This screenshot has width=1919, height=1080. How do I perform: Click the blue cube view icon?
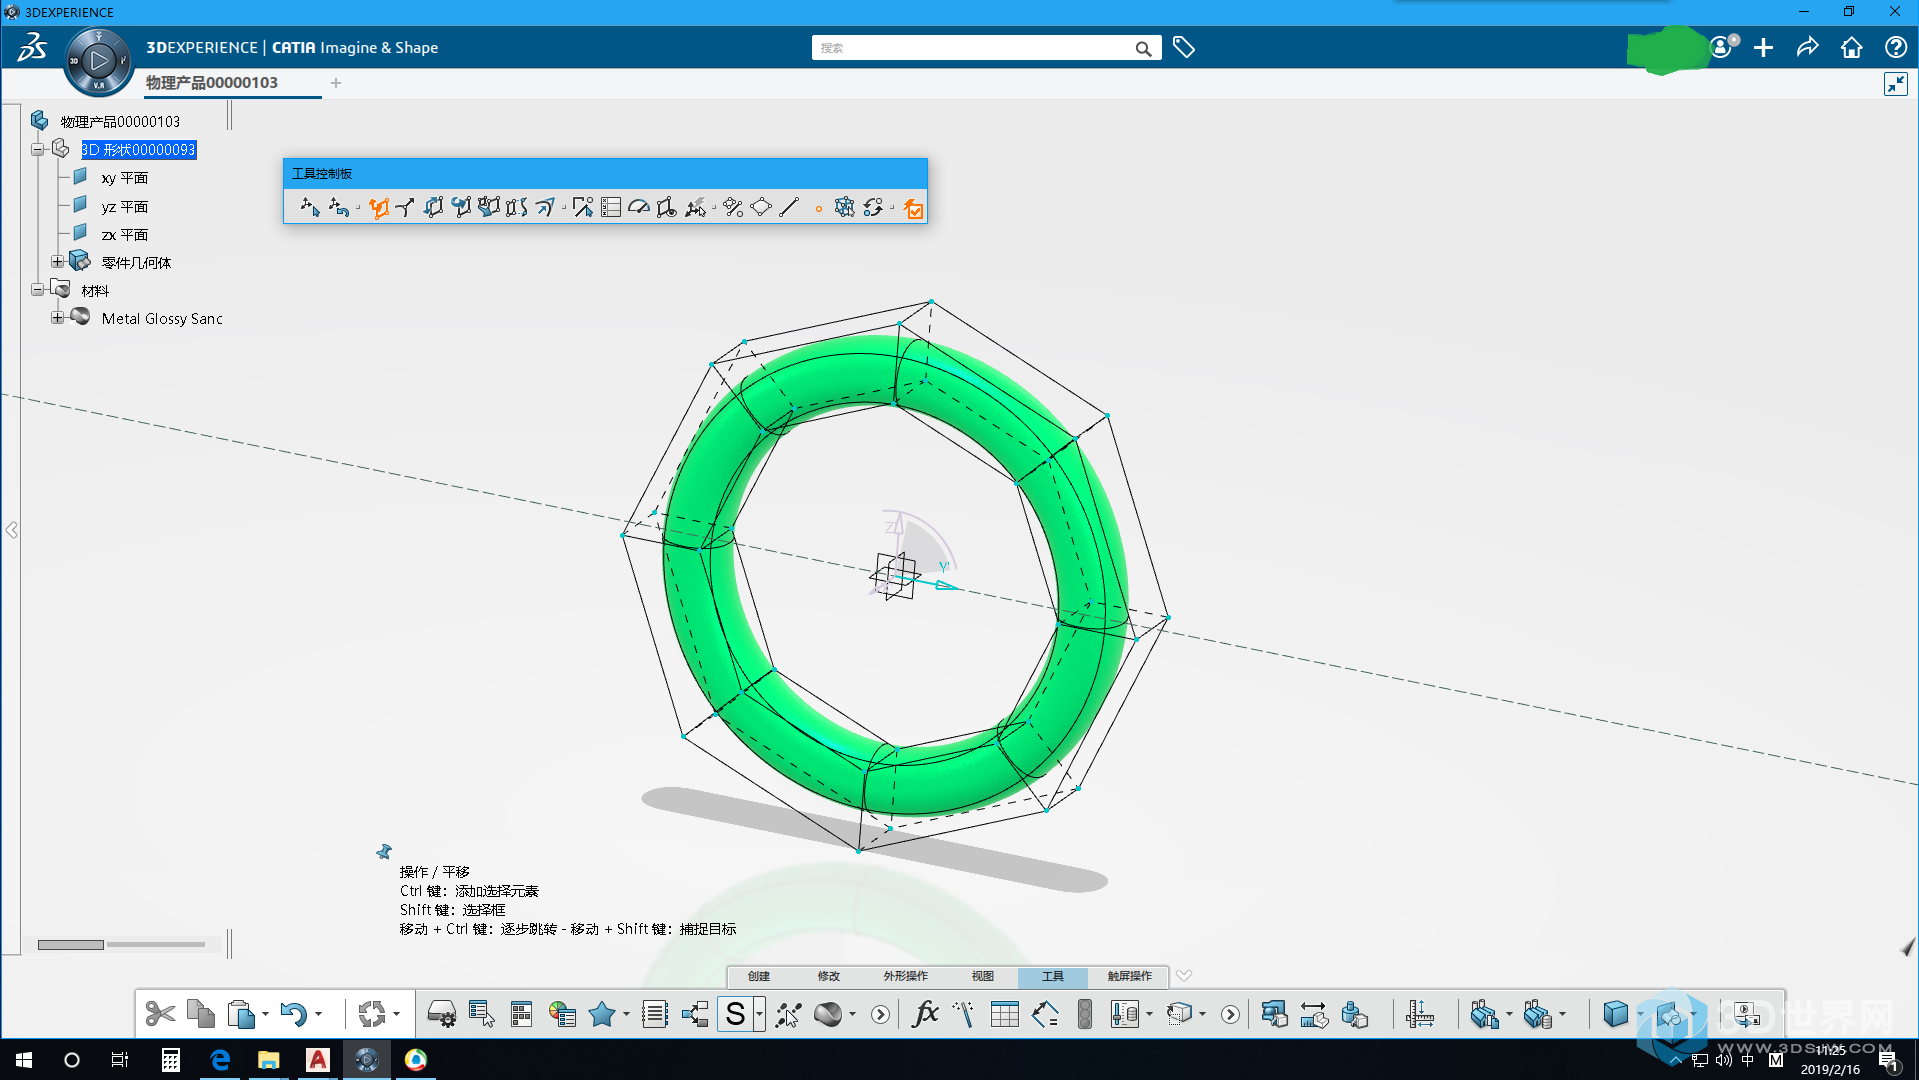click(x=1615, y=1014)
